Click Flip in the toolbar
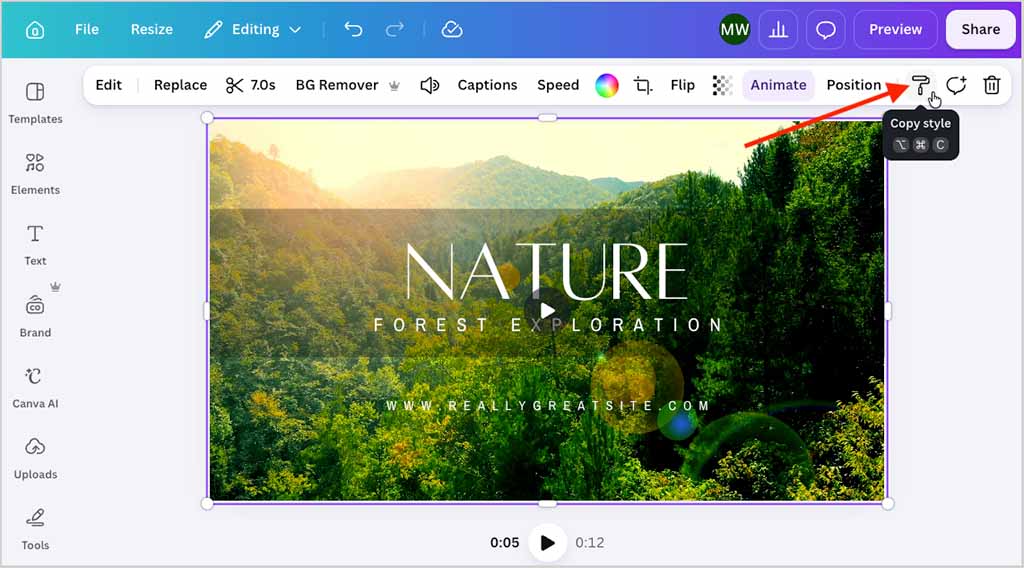 [x=682, y=85]
